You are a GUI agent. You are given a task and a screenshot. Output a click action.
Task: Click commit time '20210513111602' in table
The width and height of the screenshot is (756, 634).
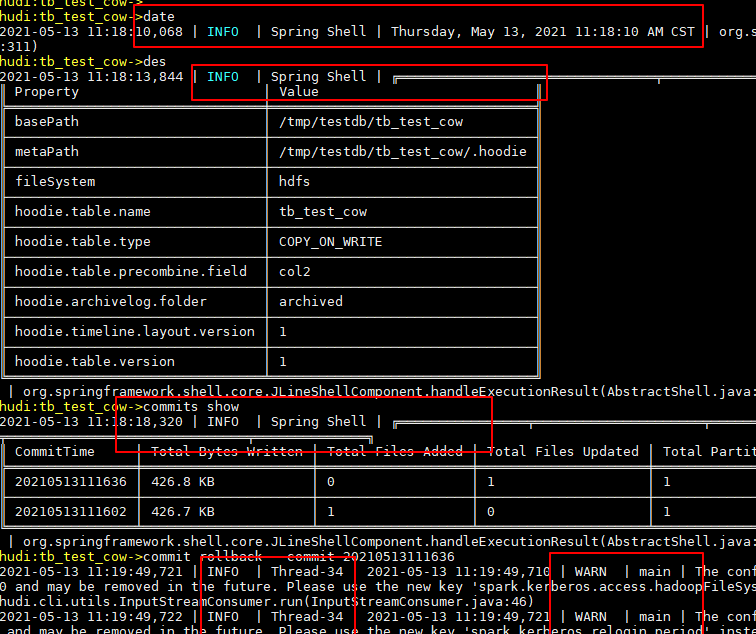coord(70,512)
